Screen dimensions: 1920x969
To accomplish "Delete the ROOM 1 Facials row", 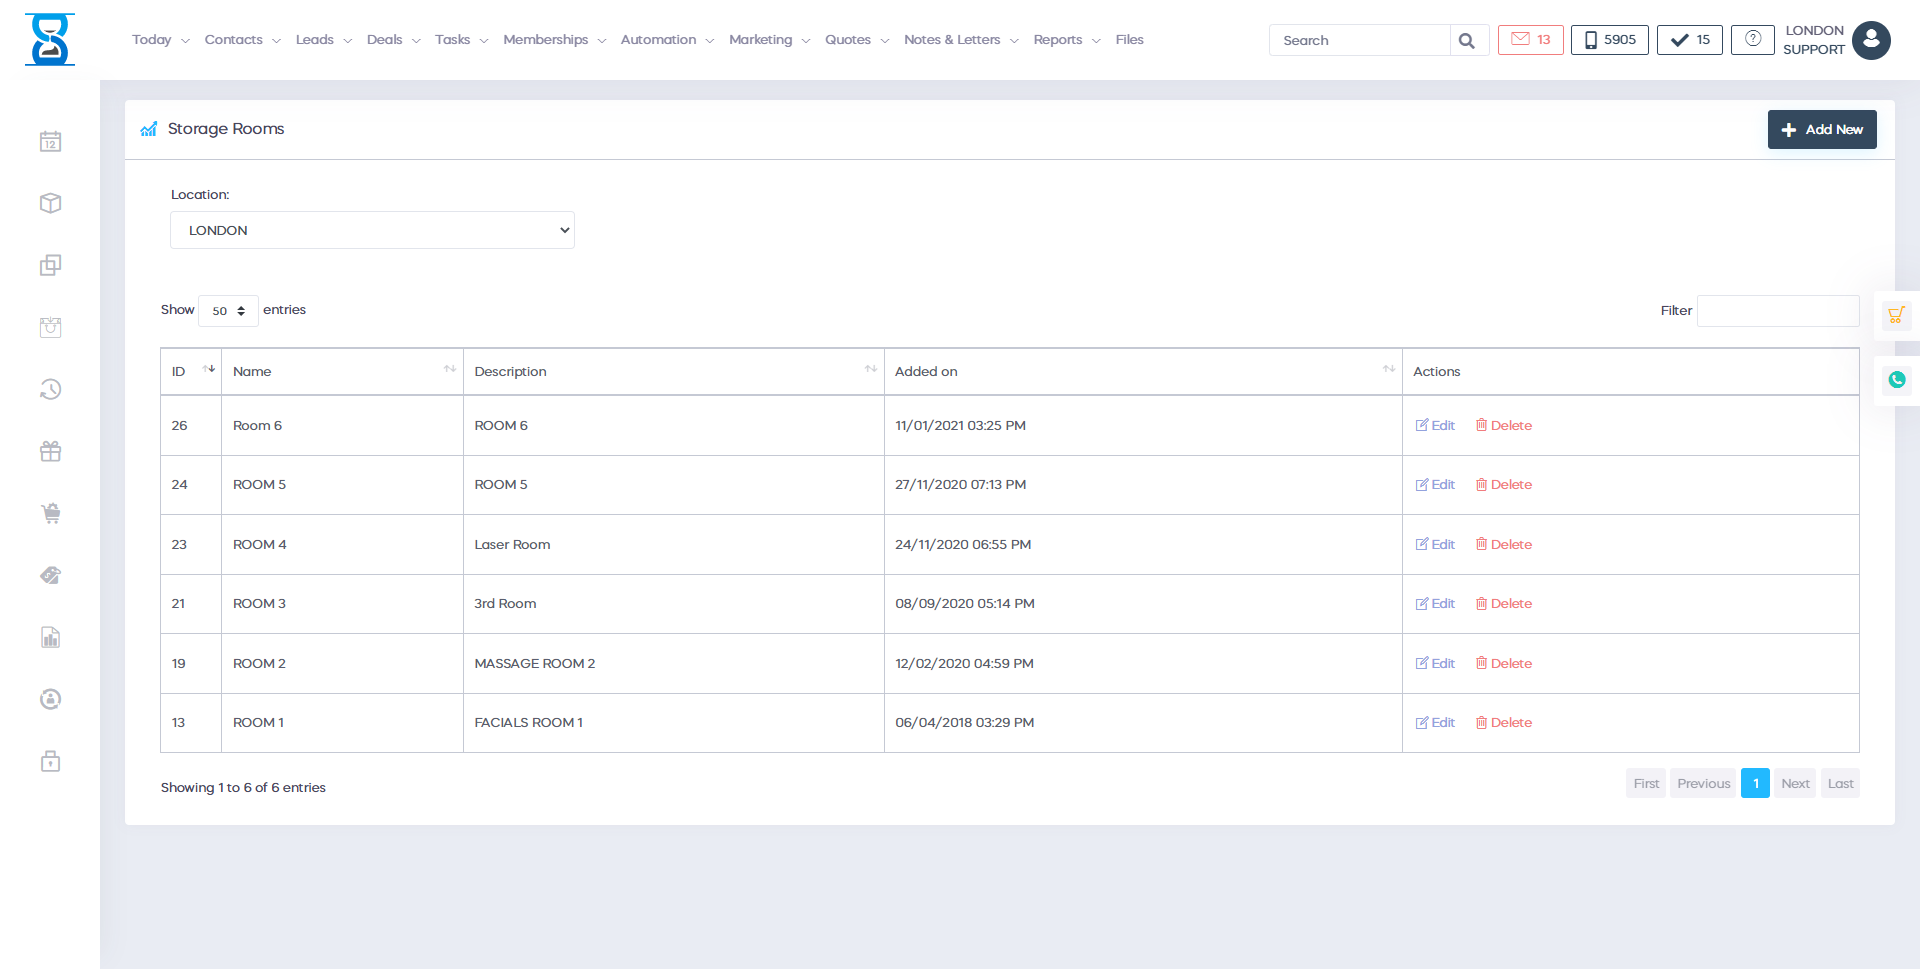I will pos(1504,723).
